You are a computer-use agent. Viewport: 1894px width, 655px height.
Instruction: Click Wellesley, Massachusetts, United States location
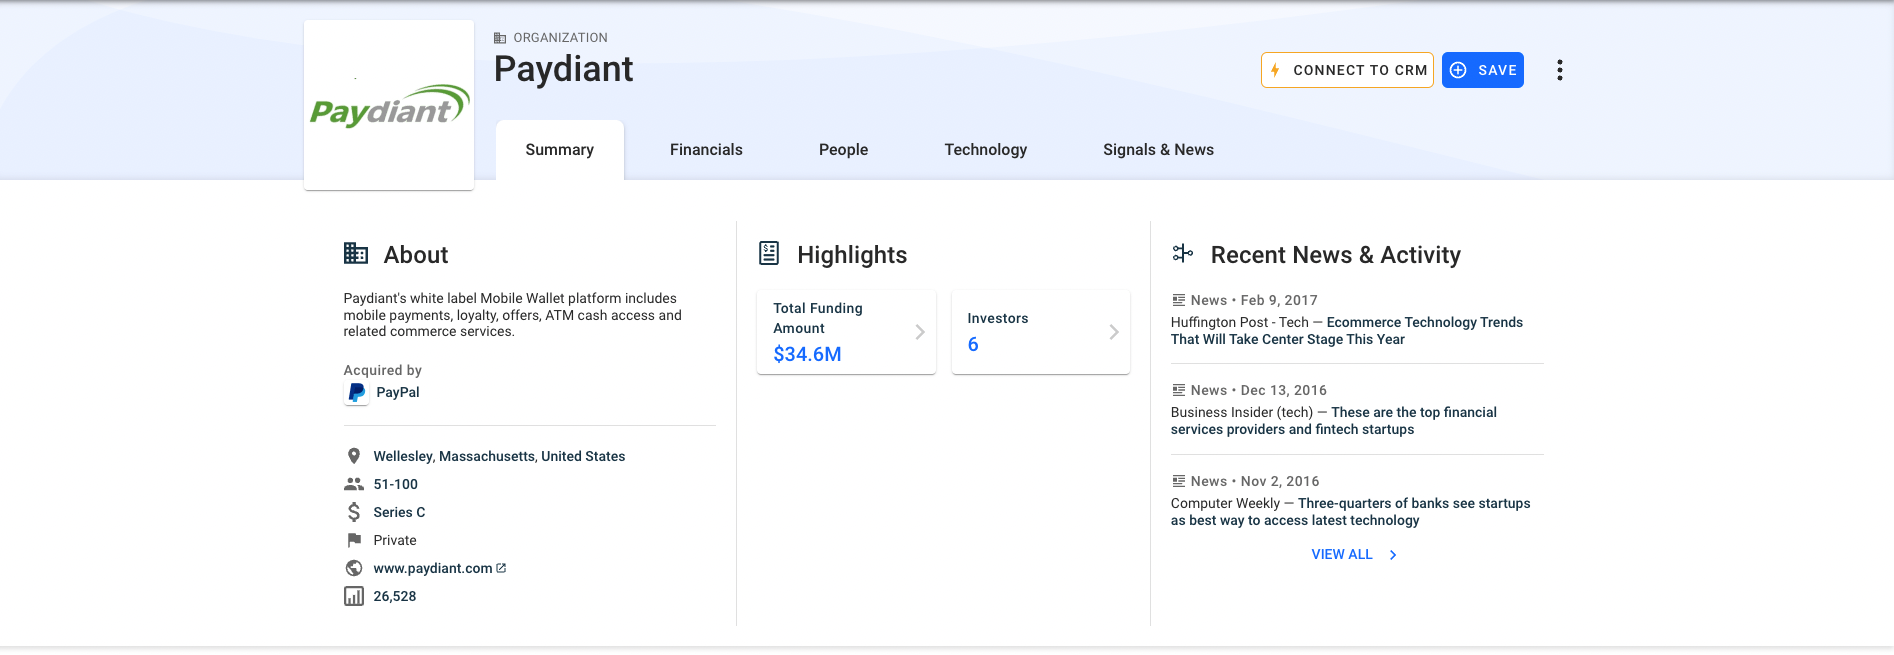click(x=499, y=456)
